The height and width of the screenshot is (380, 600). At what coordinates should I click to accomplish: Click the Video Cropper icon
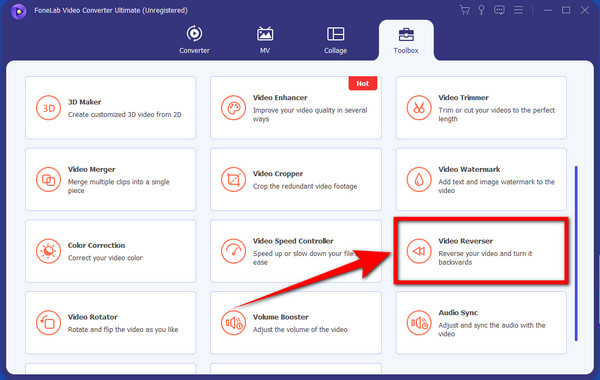pyautogui.click(x=233, y=179)
